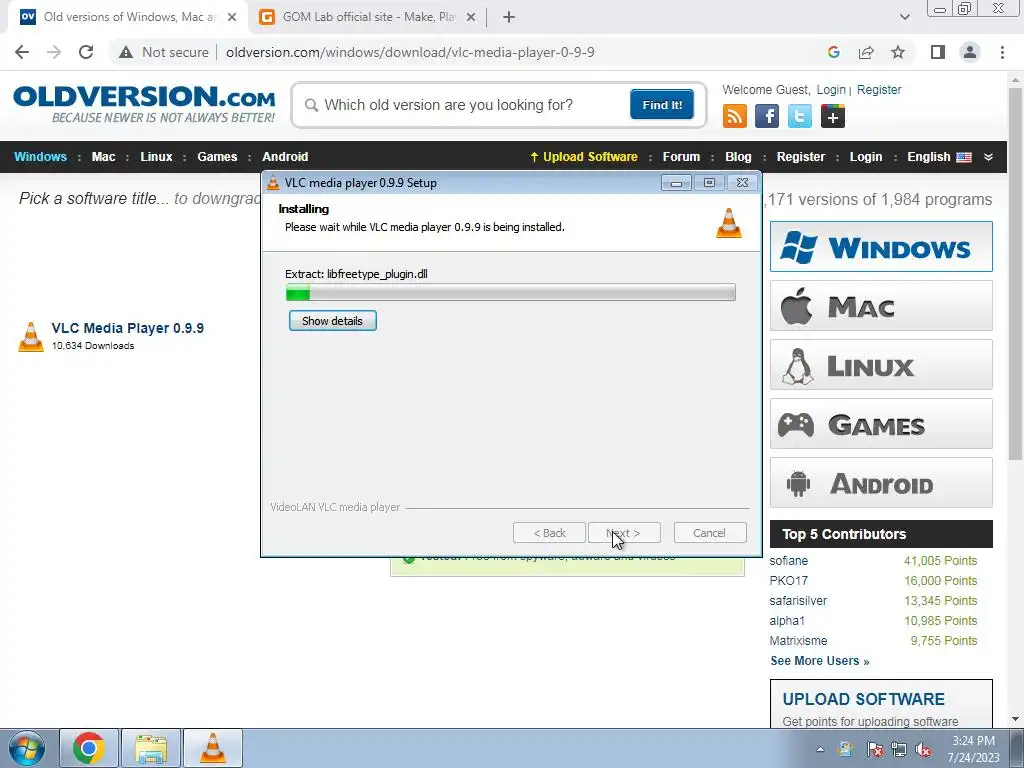The width and height of the screenshot is (1024, 768).
Task: Close the GOM Lab tab
Action: (471, 17)
